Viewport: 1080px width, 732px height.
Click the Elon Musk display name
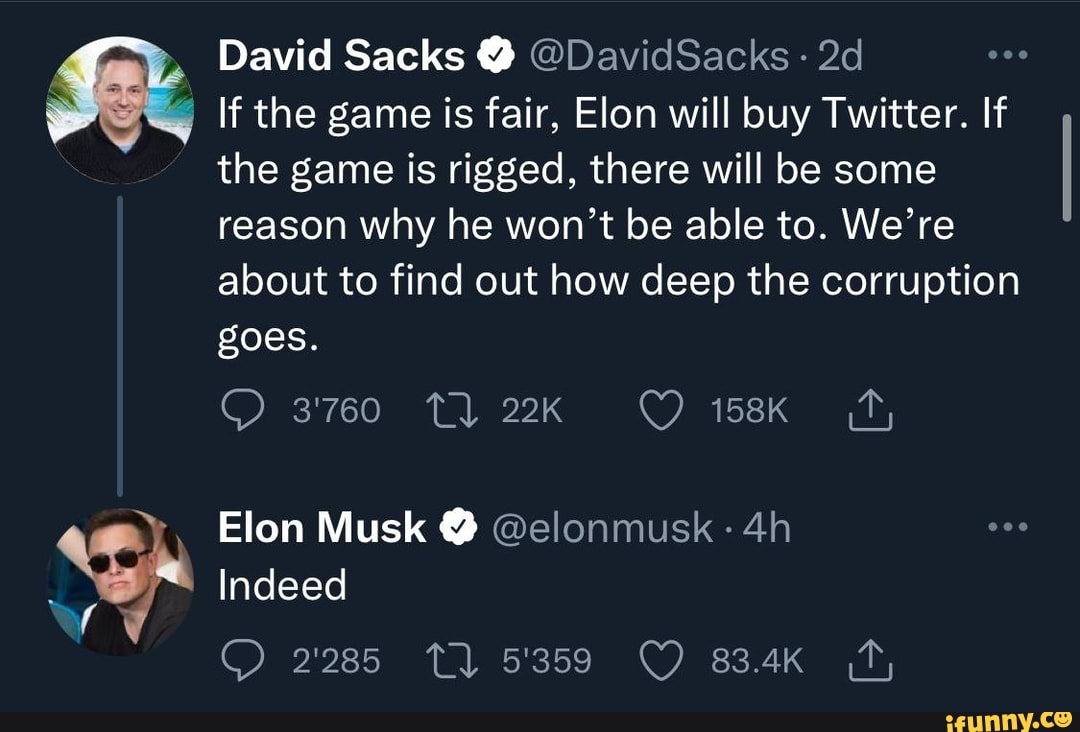coord(322,528)
